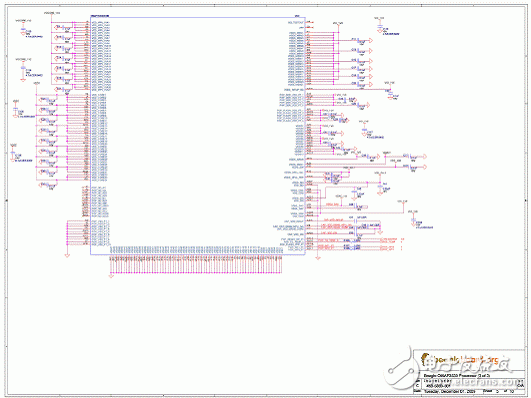Screen dimensions: 531x398
Task: Select the ground symbol below the chip's left pins
Action: tap(67, 254)
